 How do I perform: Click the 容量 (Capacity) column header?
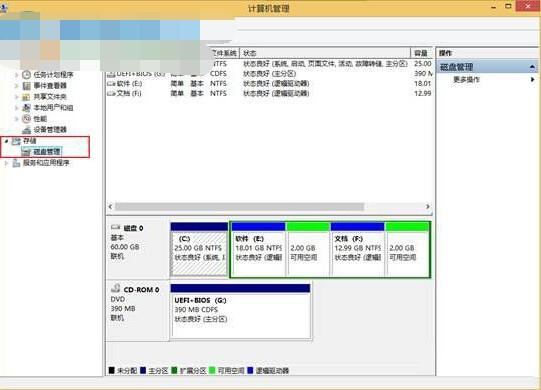click(x=422, y=53)
